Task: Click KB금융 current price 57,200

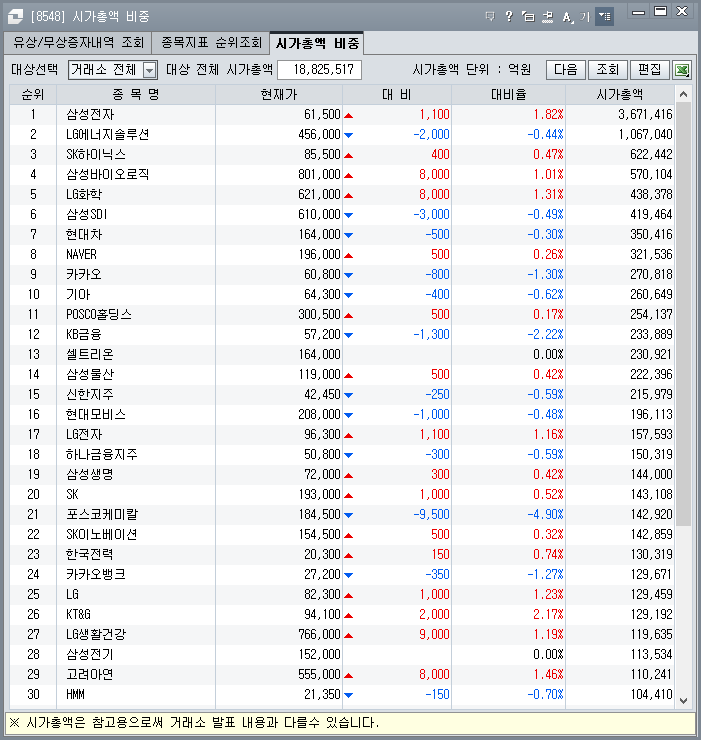Action: 322,335
